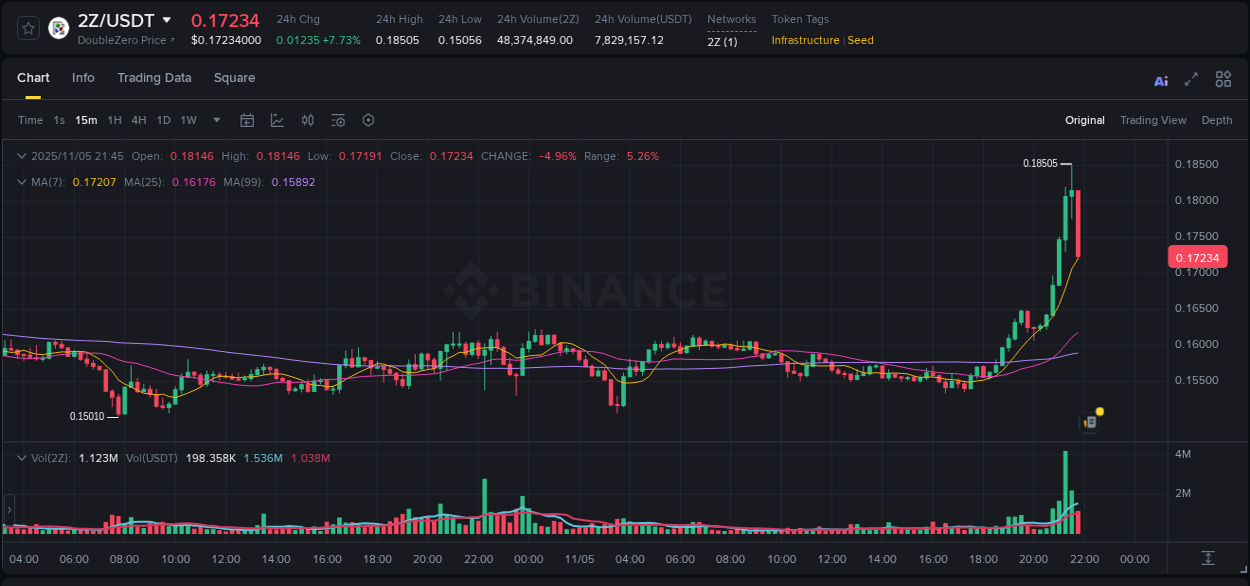Image resolution: width=1250 pixels, height=586 pixels.
Task: Open the Infrastructure token tag
Action: coord(805,40)
